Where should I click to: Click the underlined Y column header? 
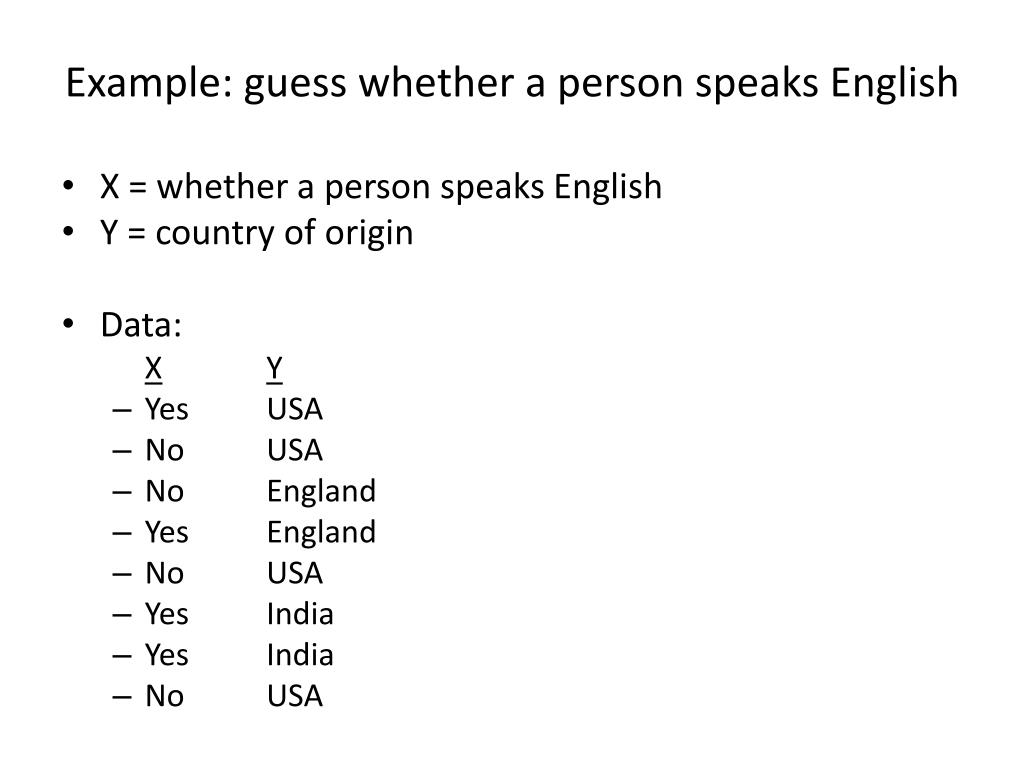click(274, 370)
